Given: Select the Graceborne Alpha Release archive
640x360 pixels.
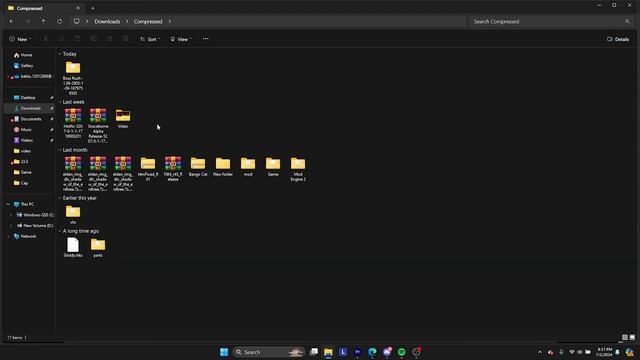Looking at the screenshot, I should pyautogui.click(x=98, y=126).
